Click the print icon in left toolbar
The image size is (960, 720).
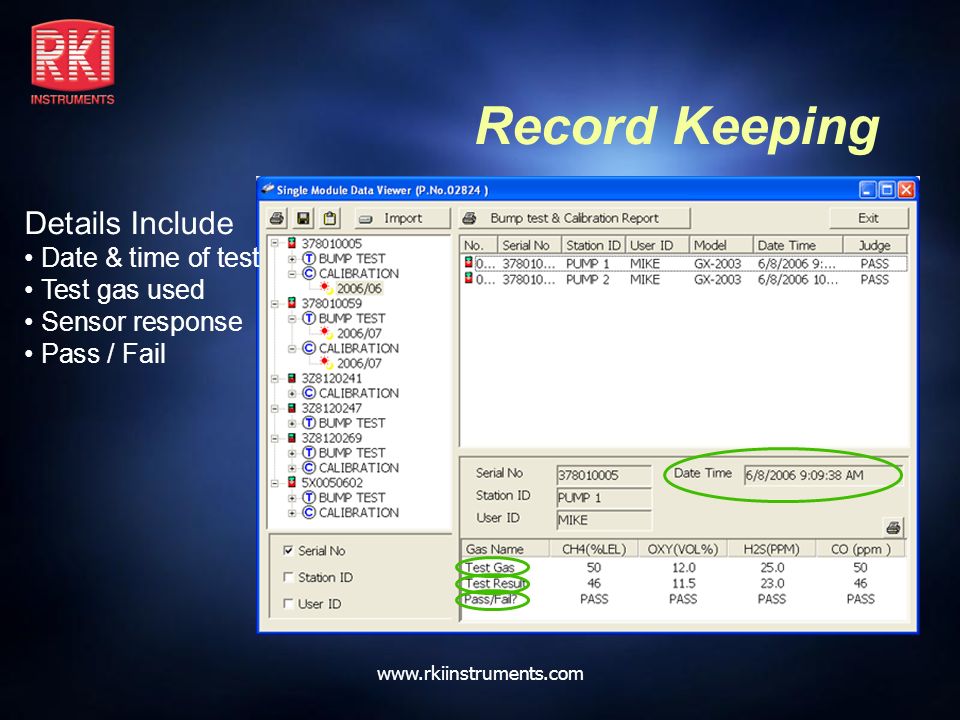click(277, 219)
